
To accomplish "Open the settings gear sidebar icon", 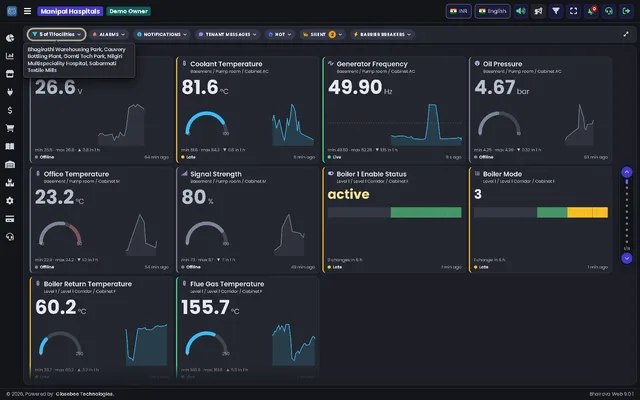I will (10, 201).
